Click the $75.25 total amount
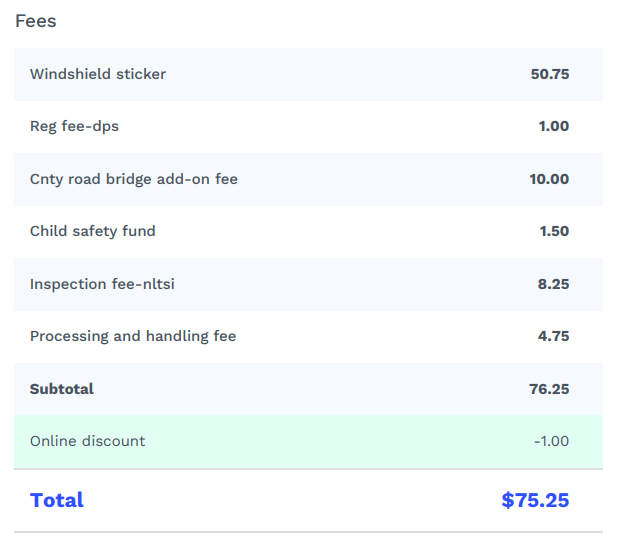619x555 pixels. point(535,500)
